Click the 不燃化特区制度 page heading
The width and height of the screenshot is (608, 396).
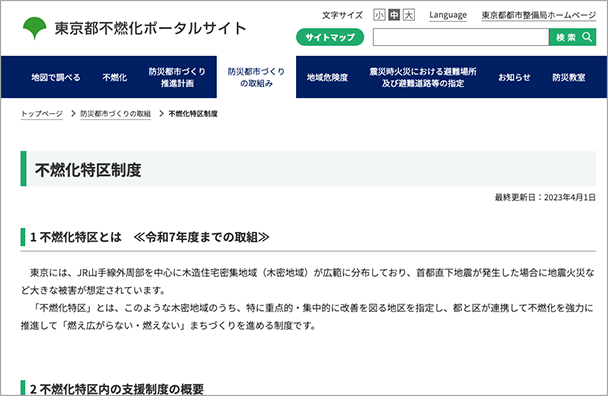coord(88,169)
